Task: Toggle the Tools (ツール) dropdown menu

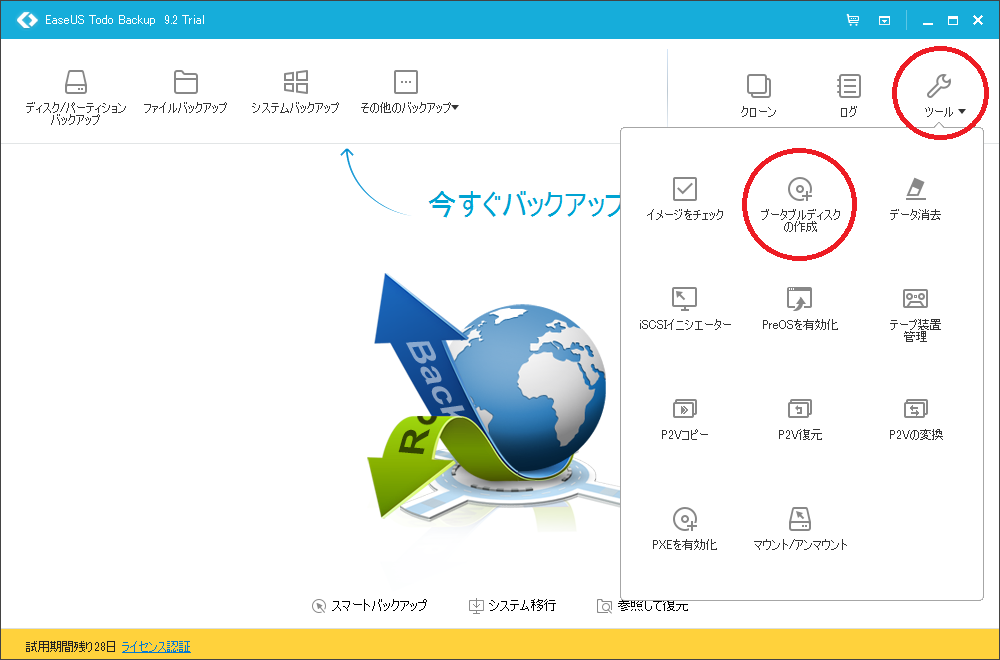Action: tap(944, 96)
